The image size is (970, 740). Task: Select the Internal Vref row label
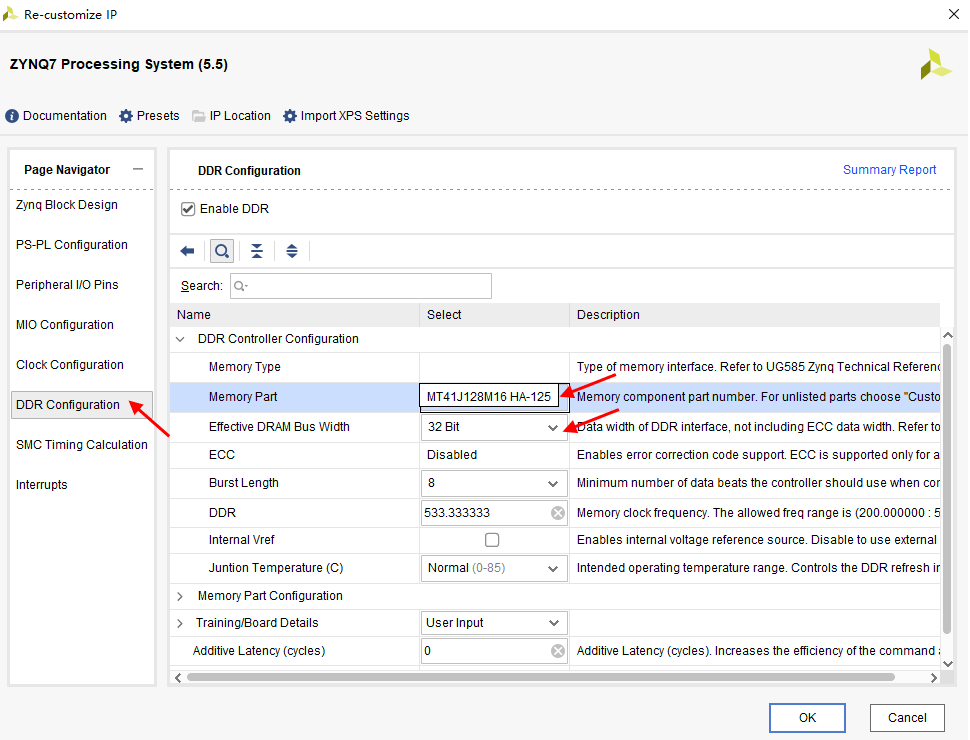tap(242, 540)
